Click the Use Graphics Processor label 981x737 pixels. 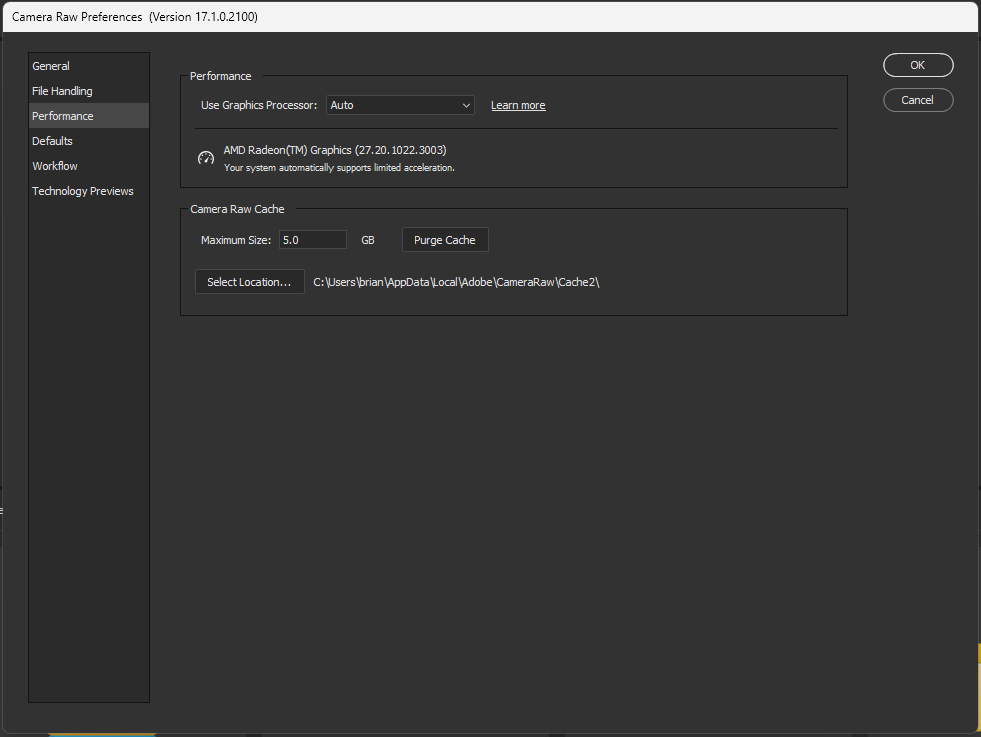pos(259,105)
